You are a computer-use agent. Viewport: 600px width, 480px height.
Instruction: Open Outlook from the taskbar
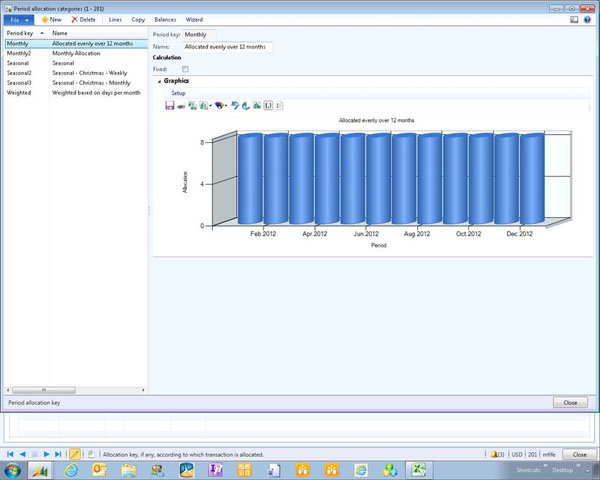point(99,470)
